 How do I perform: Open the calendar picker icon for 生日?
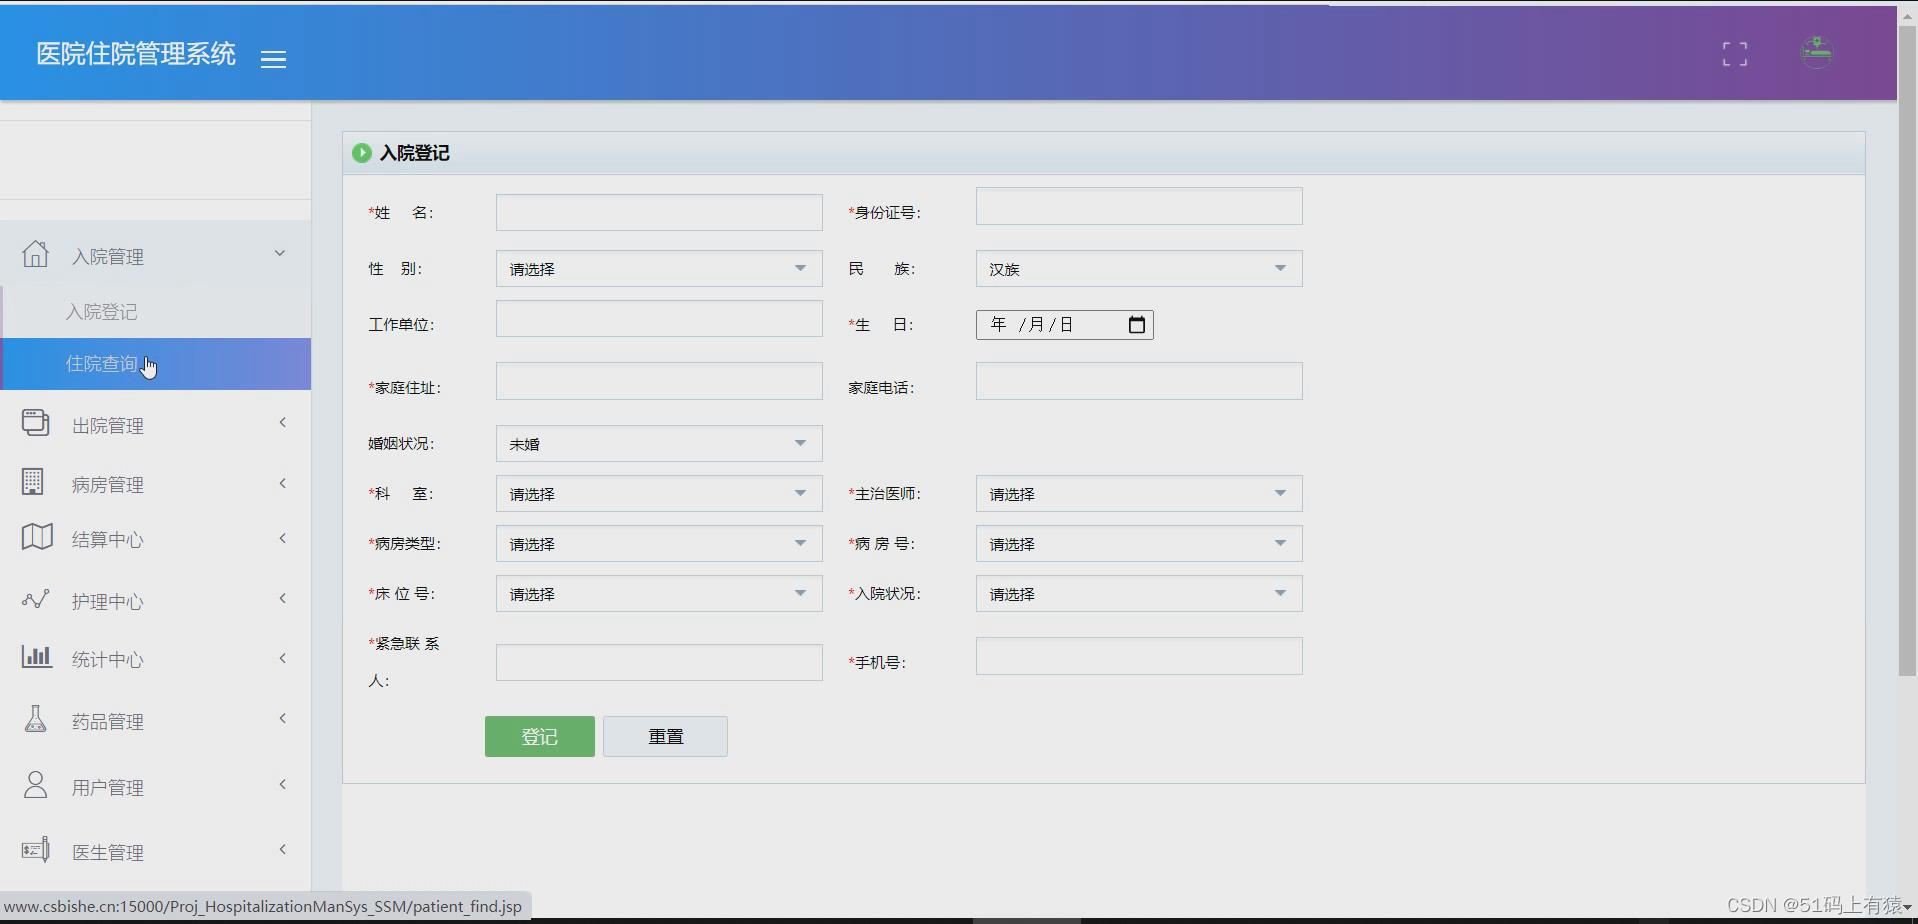1137,324
